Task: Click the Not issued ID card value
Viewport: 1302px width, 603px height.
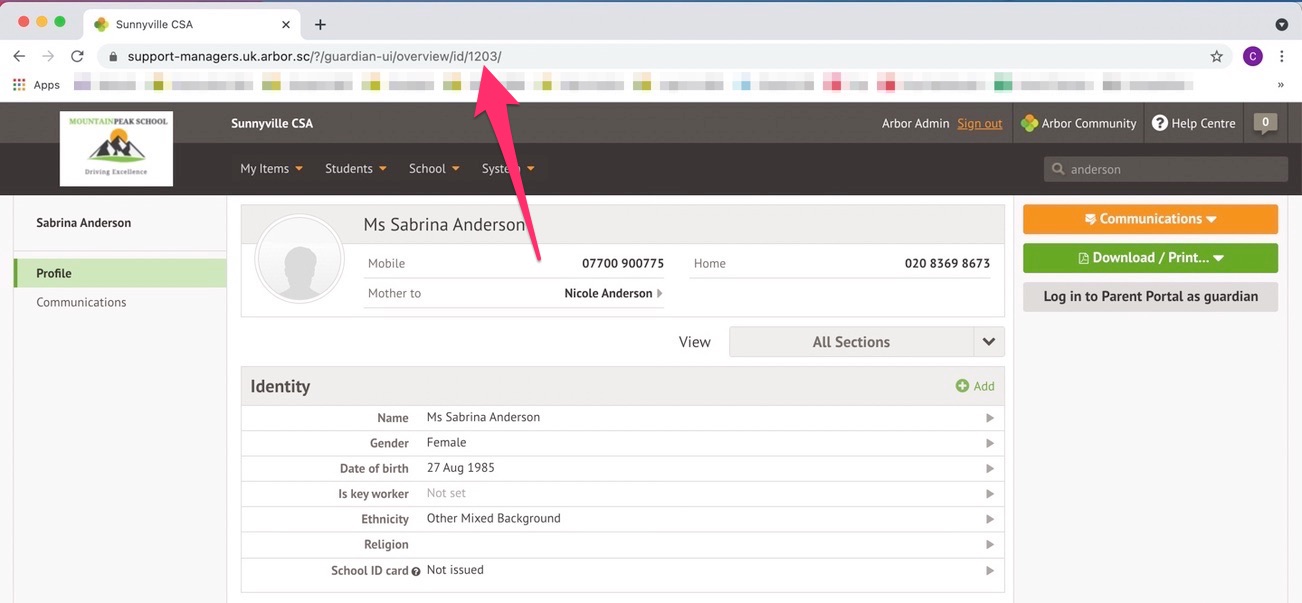Action: [455, 570]
